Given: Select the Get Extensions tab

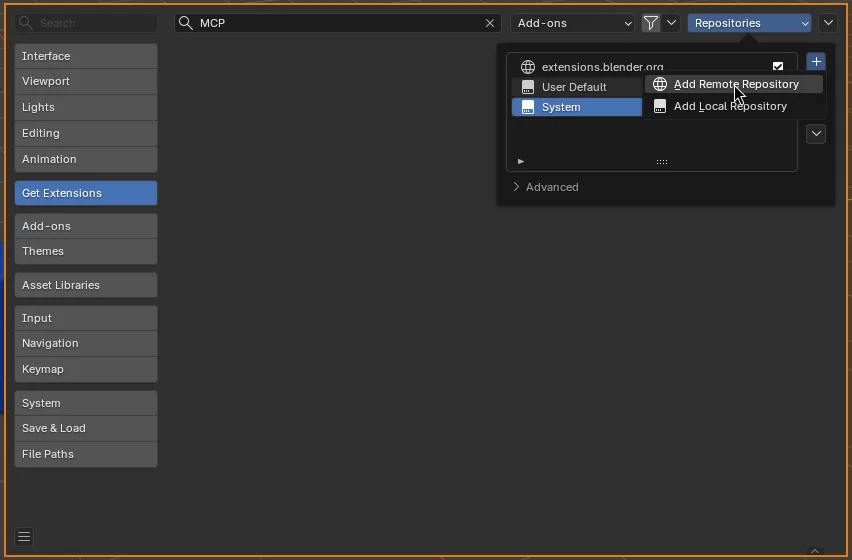Looking at the screenshot, I should point(86,193).
